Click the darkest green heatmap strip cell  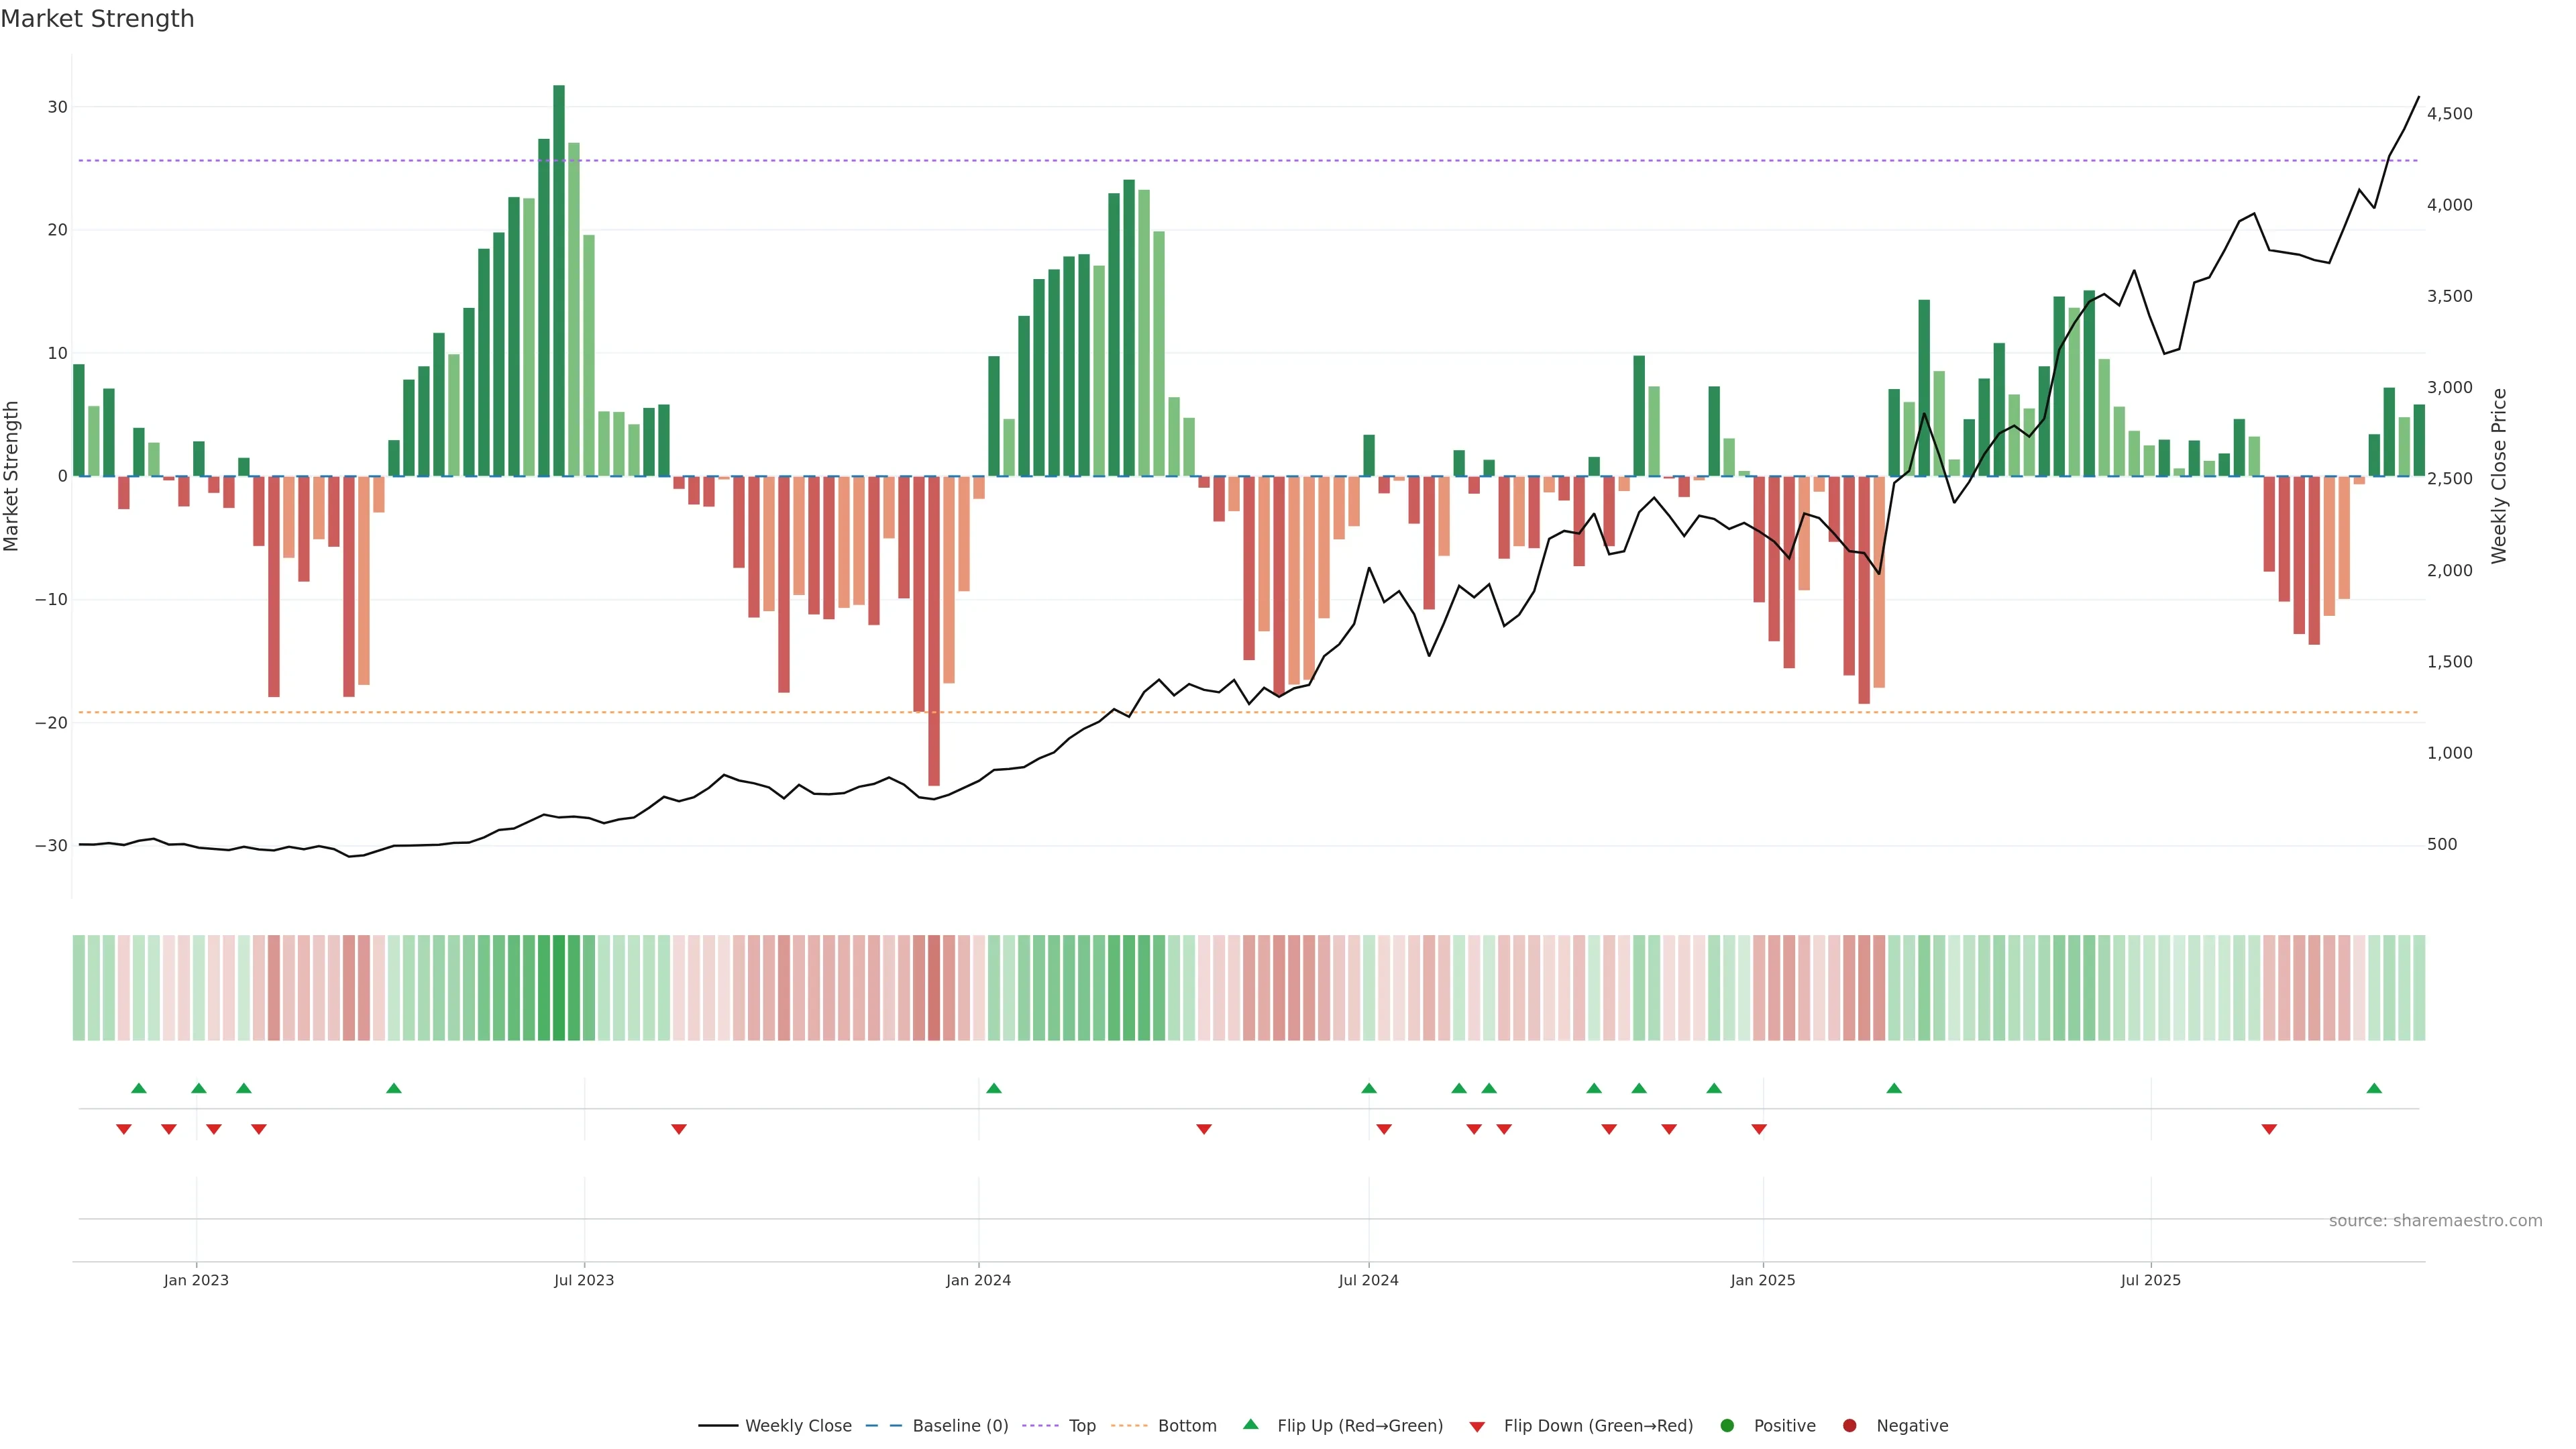559,988
